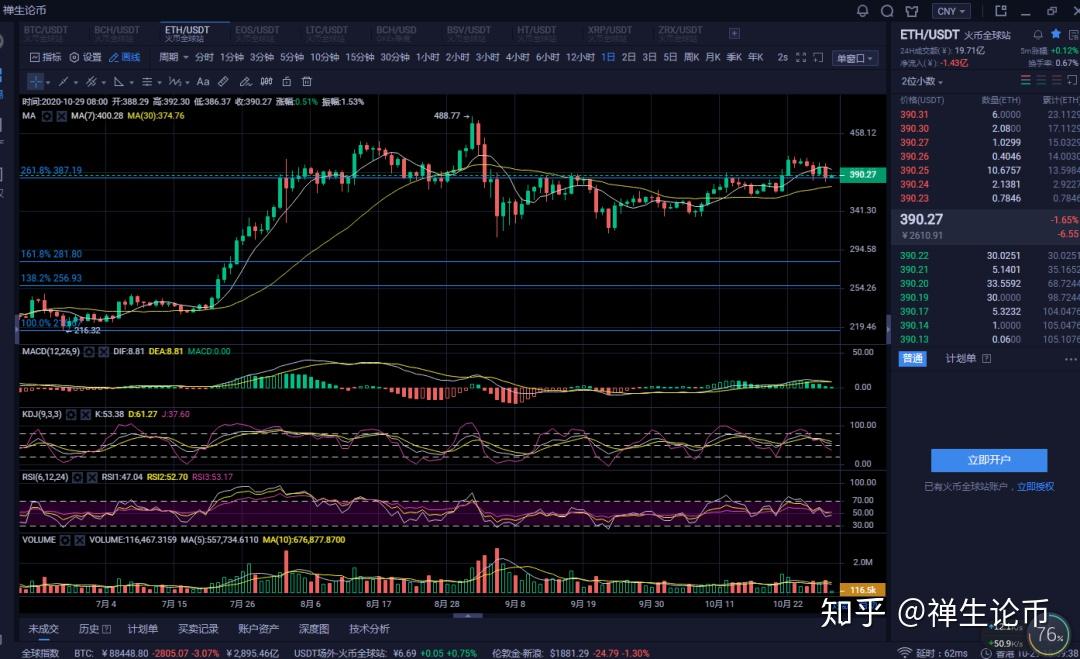Select the 周K timeframe
This screenshot has width=1080, height=659.
tap(691, 57)
